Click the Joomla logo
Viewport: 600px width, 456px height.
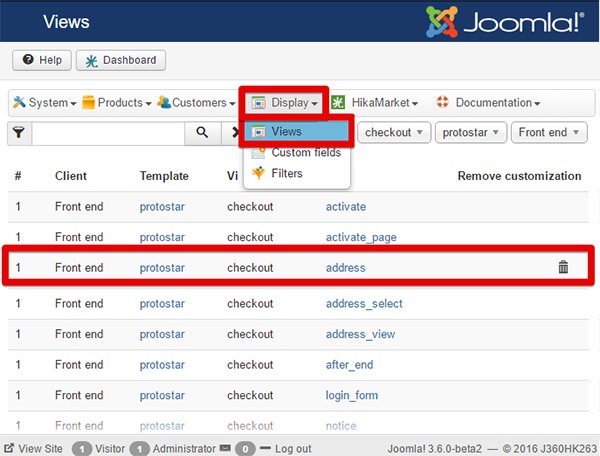(505, 22)
